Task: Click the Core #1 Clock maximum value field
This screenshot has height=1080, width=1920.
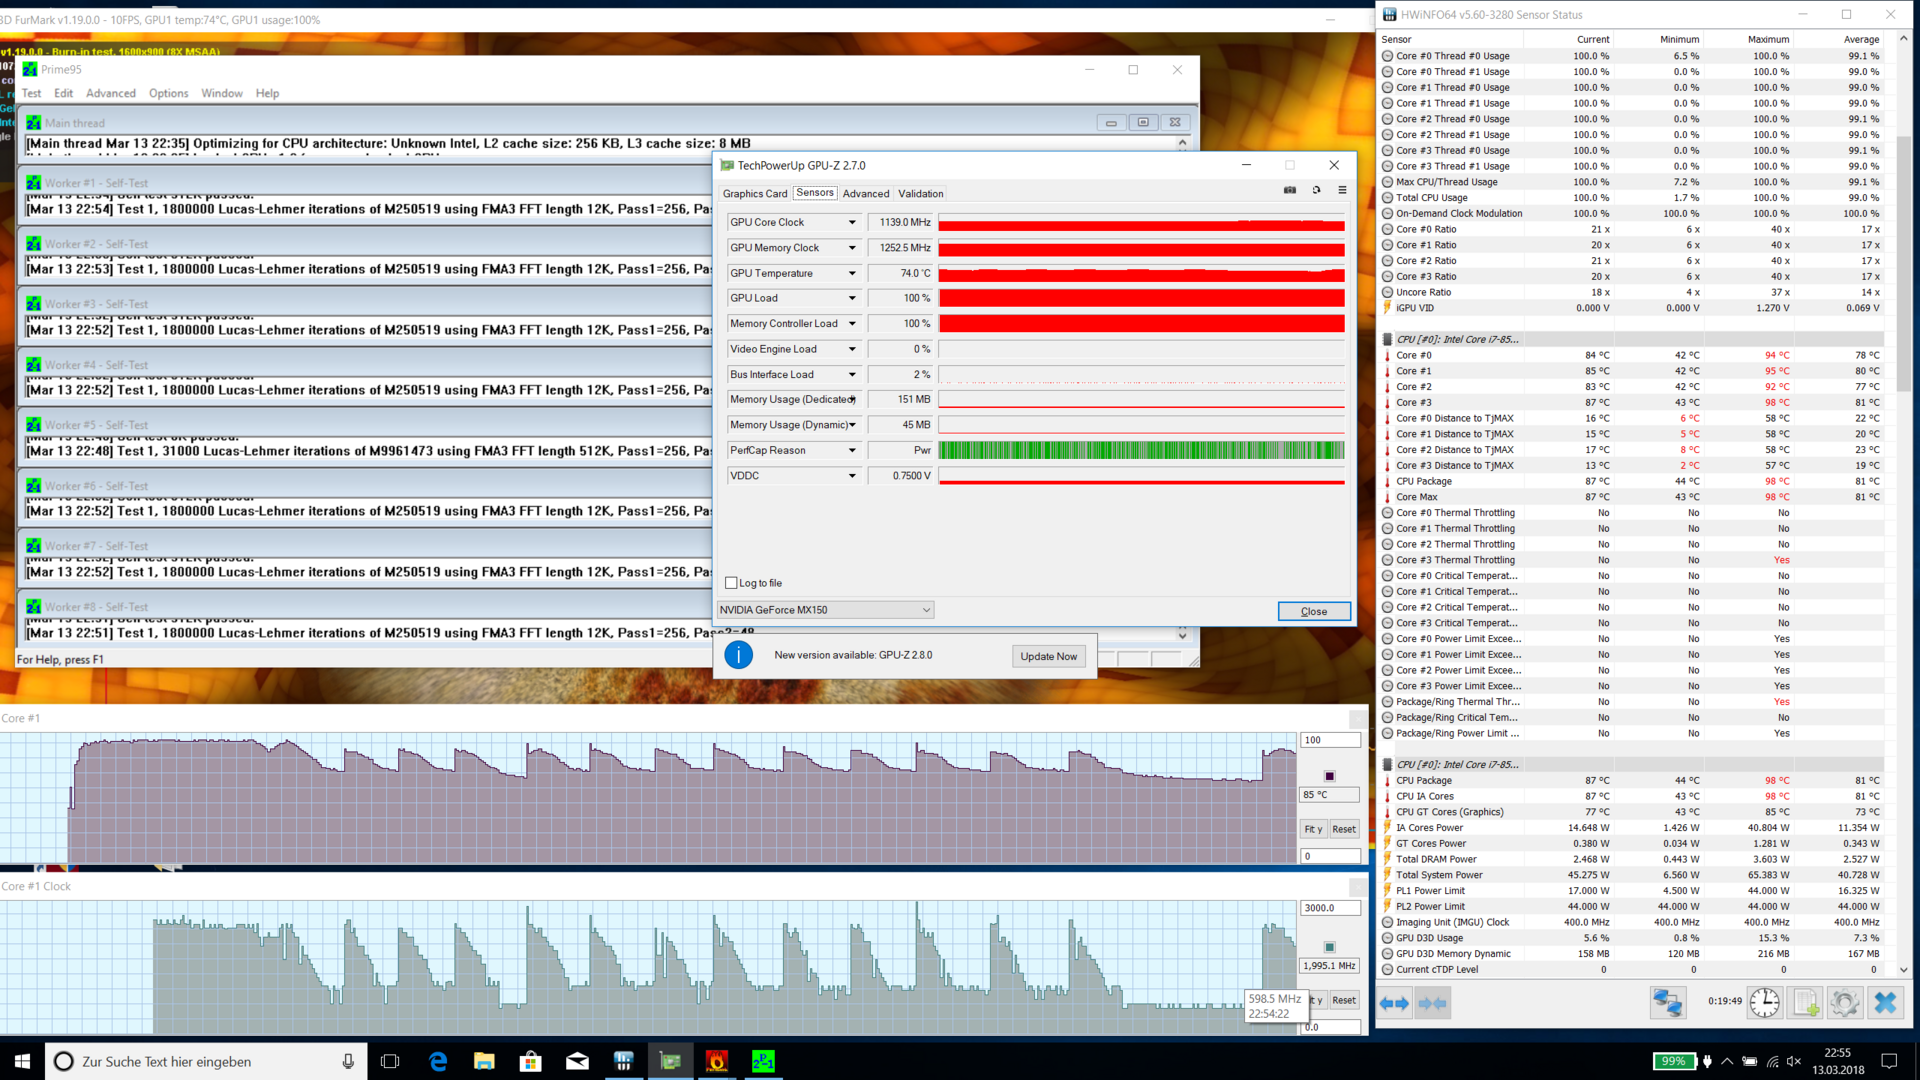Action: (1329, 908)
